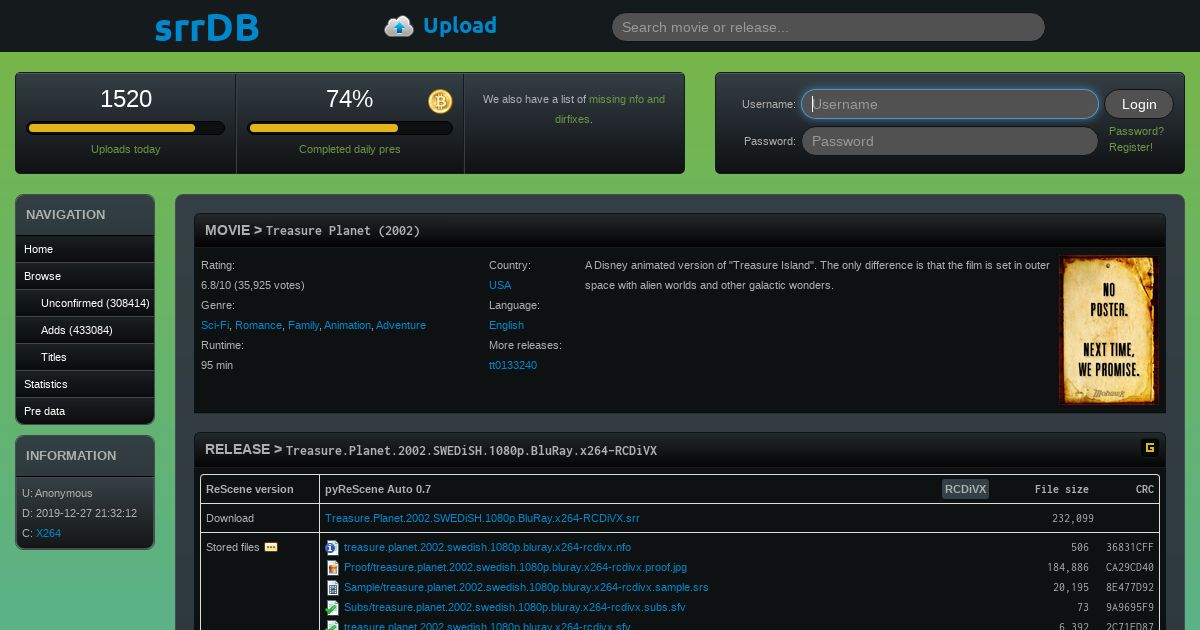Open the USA country link
1200x630 pixels.
pos(500,285)
